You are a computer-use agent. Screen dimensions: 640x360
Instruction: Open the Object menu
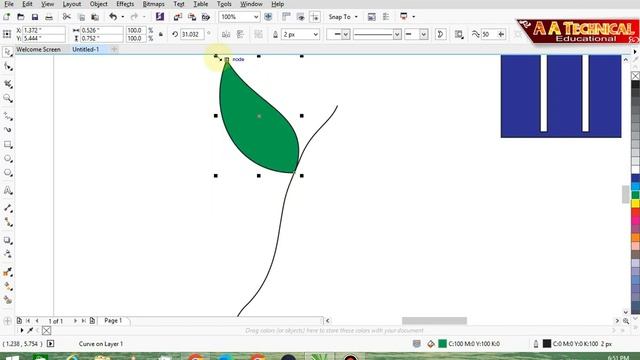(98, 4)
